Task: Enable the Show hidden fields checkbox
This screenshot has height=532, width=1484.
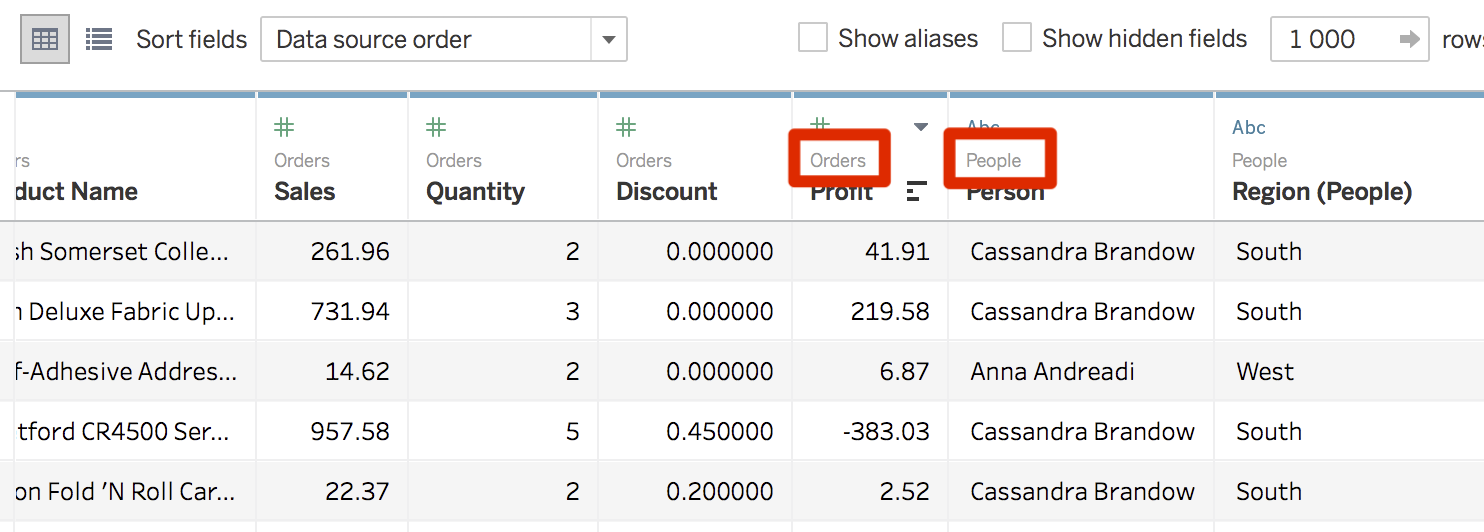Action: pos(1017,39)
